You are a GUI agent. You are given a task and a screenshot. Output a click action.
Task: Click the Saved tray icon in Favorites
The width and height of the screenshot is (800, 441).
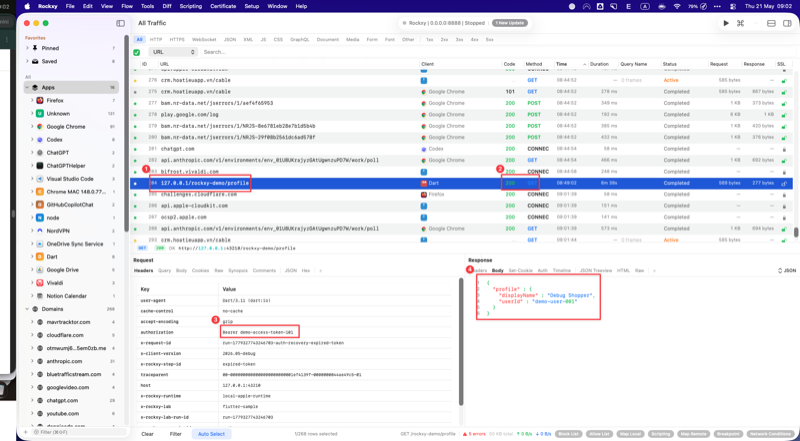pyautogui.click(x=35, y=61)
